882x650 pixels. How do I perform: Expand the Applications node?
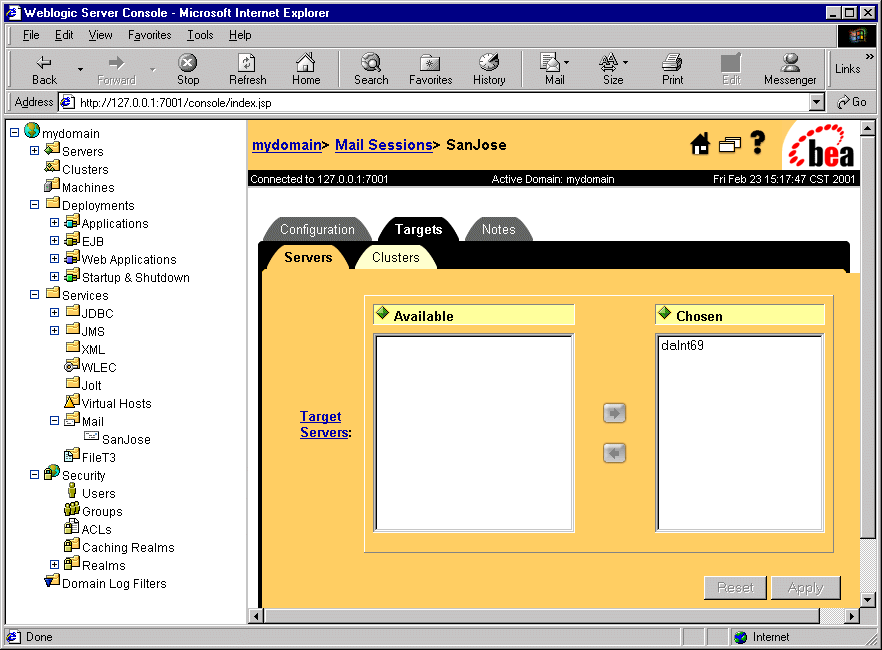55,223
